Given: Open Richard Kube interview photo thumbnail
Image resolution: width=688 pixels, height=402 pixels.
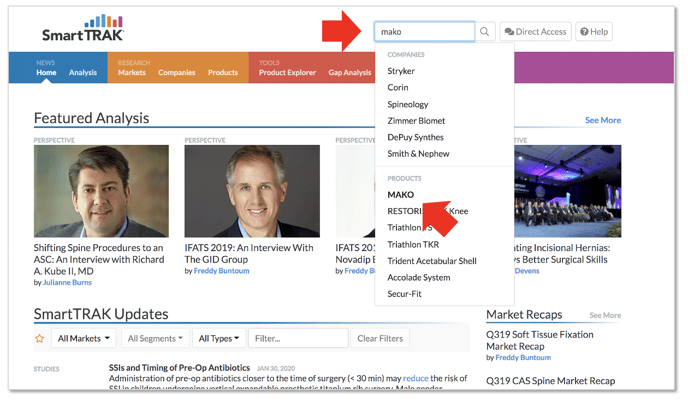Looking at the screenshot, I should pyautogui.click(x=101, y=191).
